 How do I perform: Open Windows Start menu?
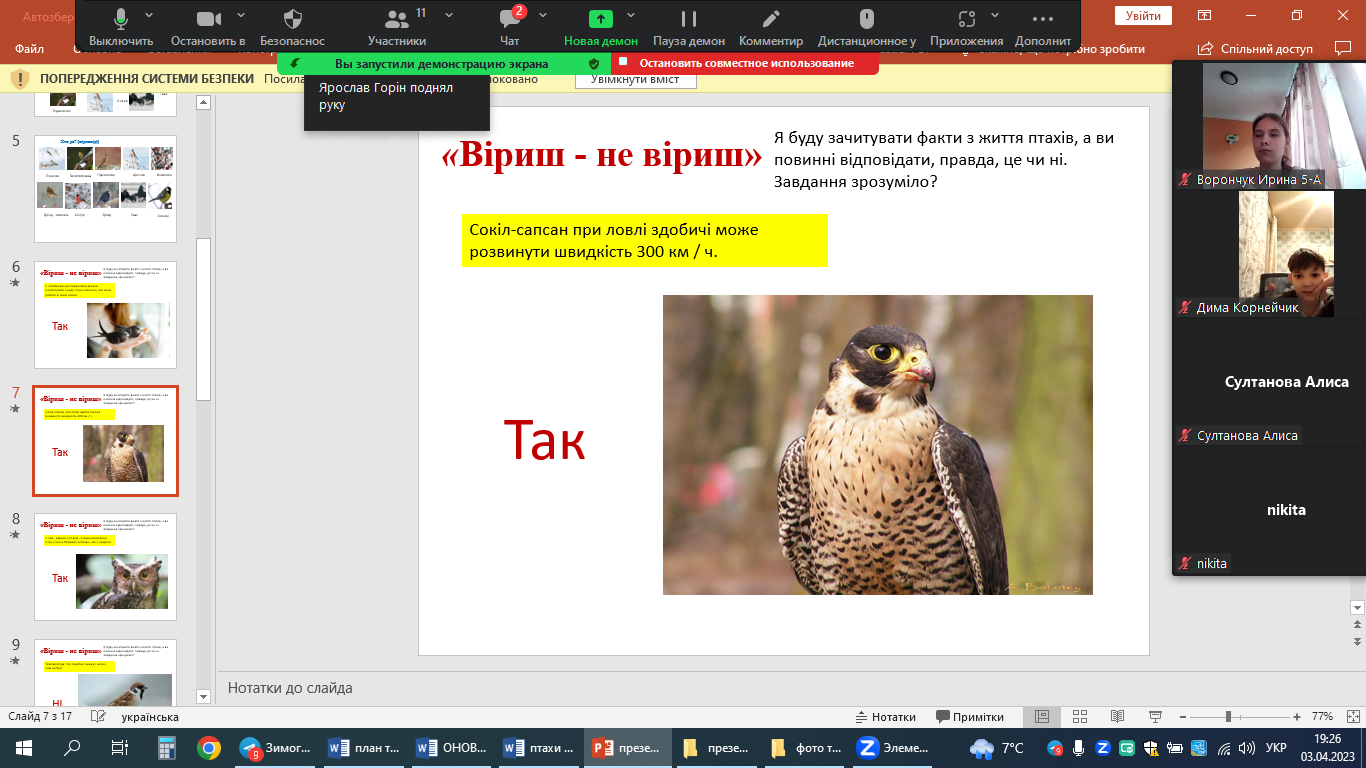tap(24, 748)
